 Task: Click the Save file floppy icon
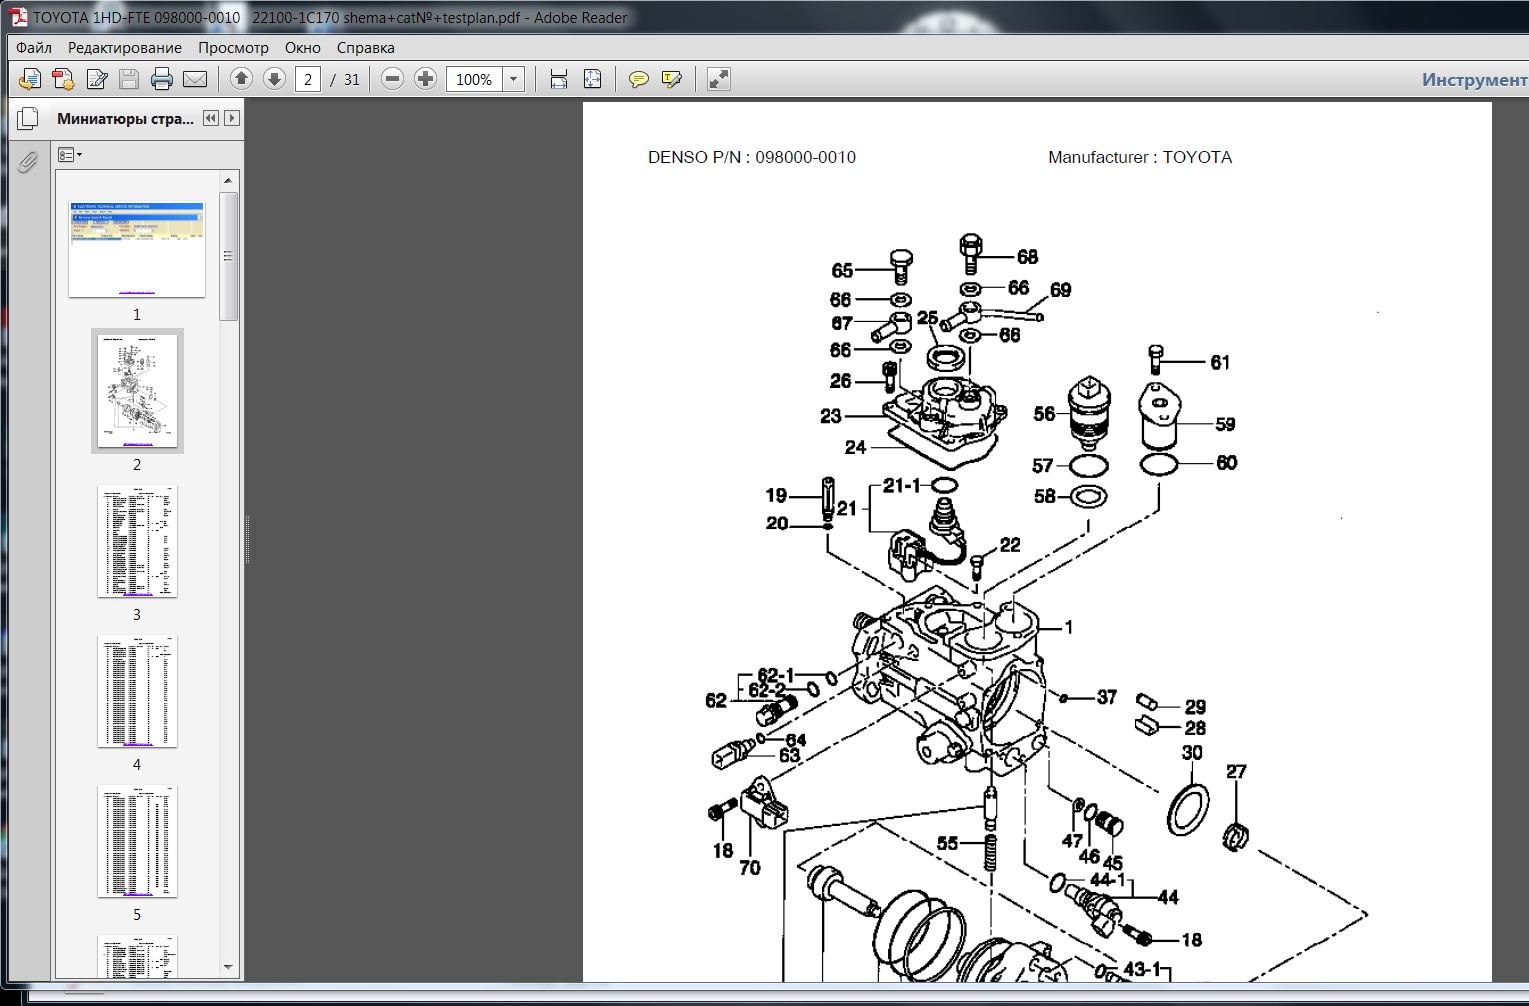tap(129, 79)
